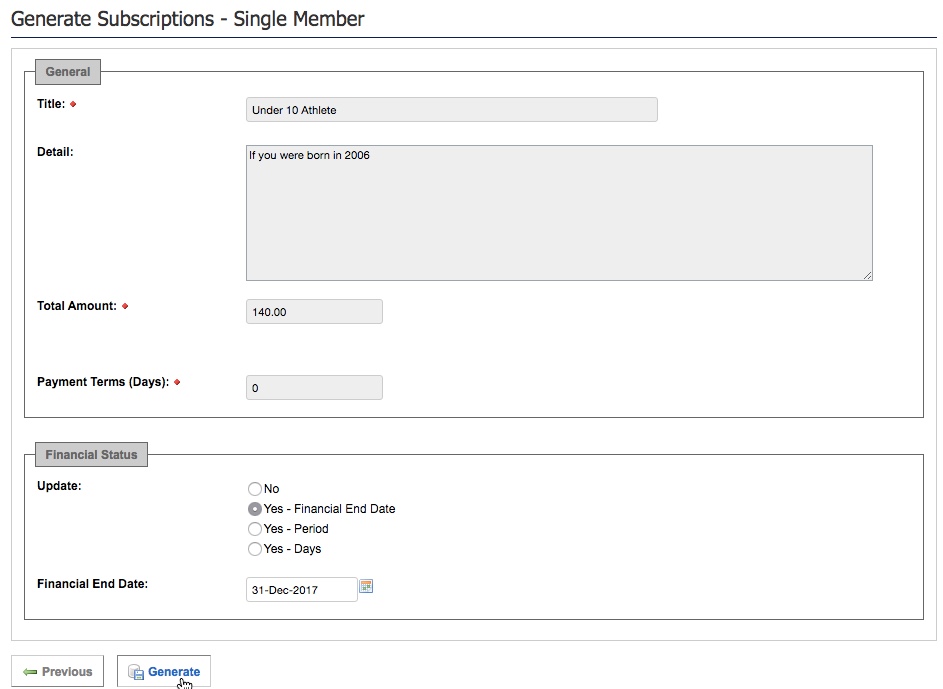This screenshot has width=943, height=689.
Task: Click the "Update:" field label
Action: point(59,486)
